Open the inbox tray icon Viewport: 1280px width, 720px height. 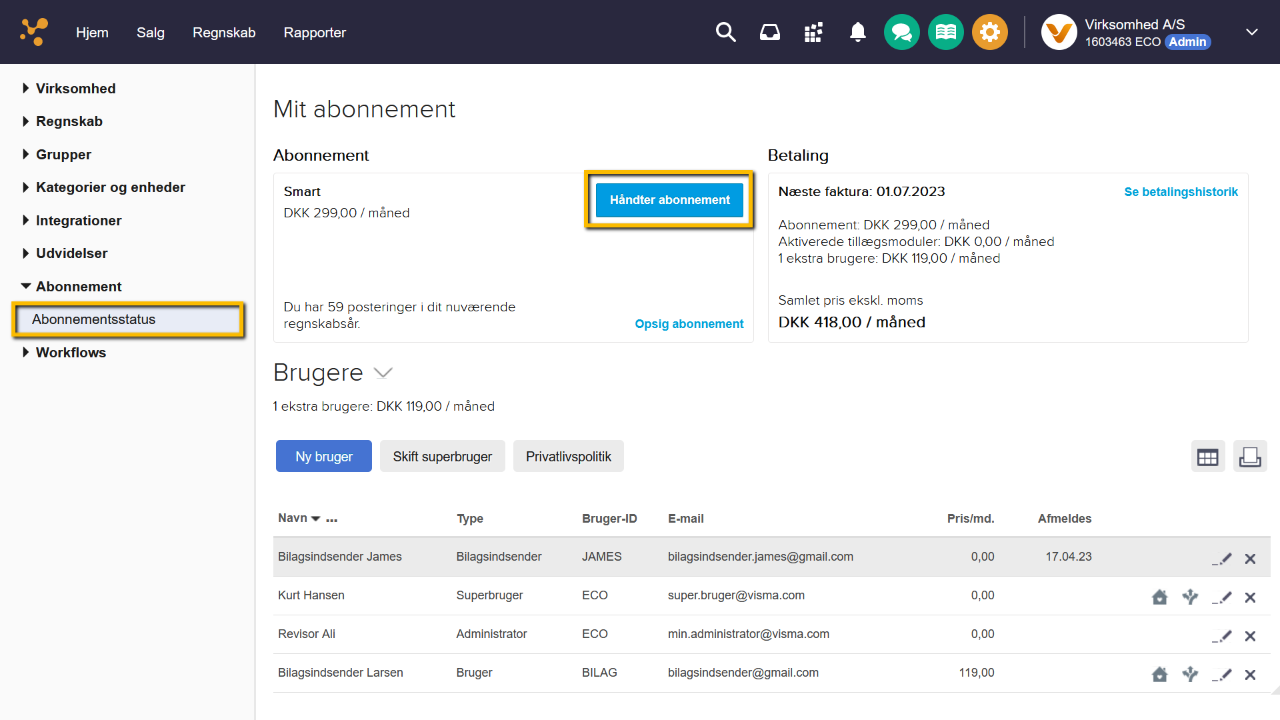click(x=769, y=32)
